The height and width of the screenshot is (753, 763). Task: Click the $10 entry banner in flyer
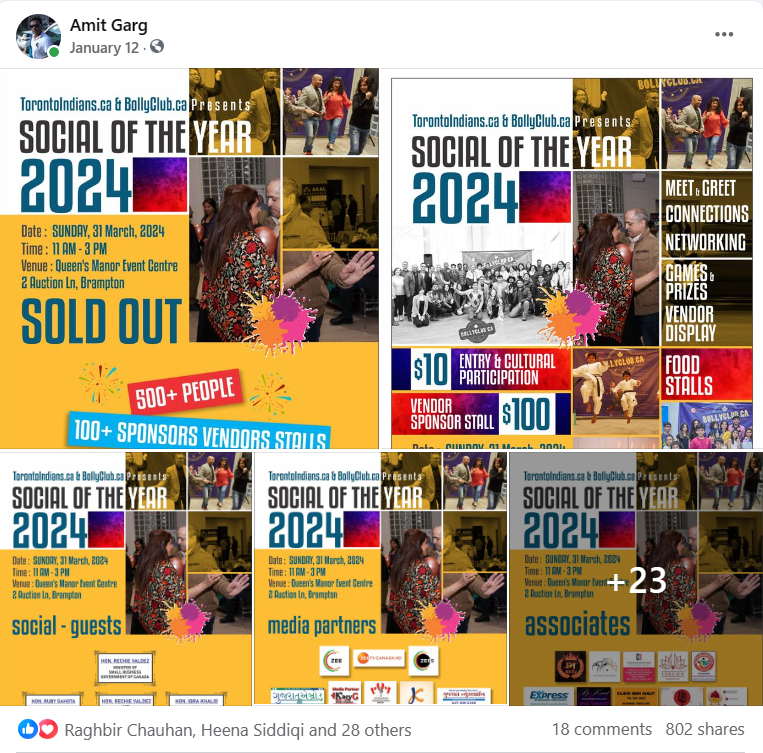pyautogui.click(x=481, y=369)
